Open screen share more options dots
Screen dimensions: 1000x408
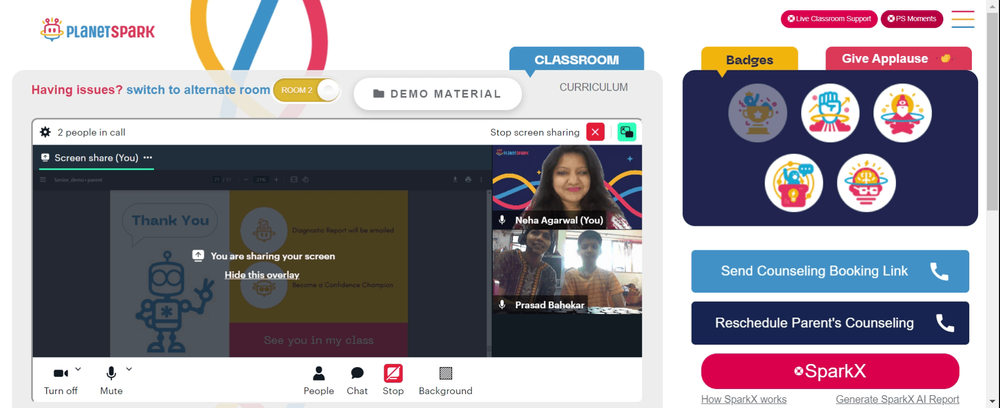tap(148, 157)
